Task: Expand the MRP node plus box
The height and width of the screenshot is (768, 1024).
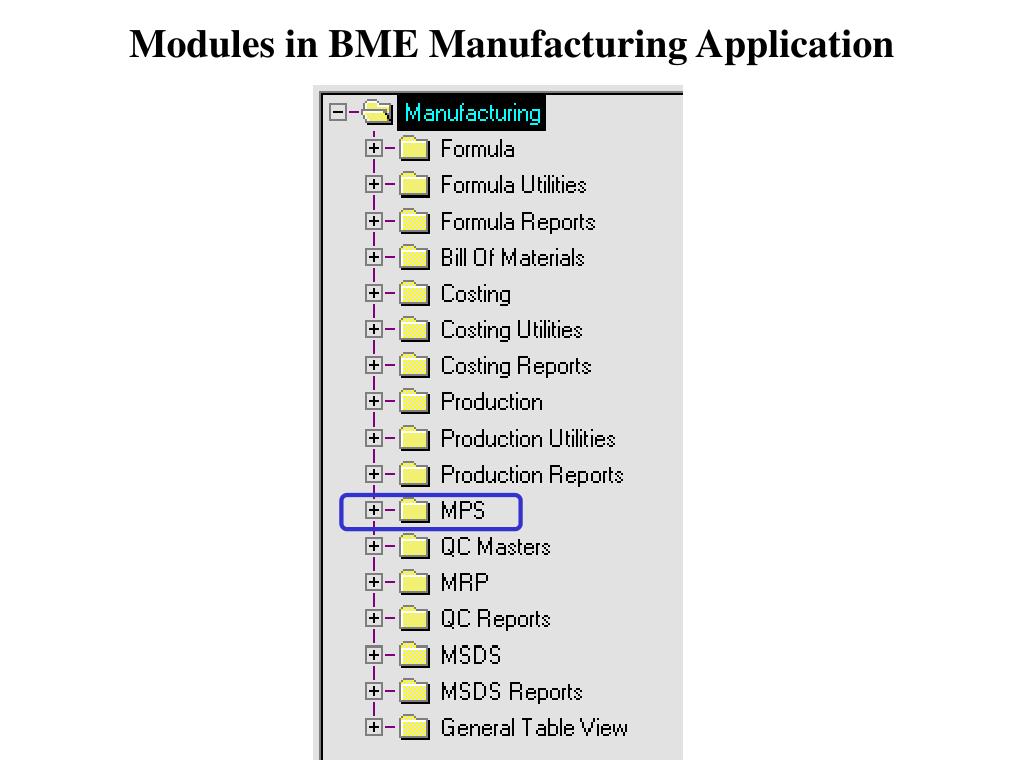Action: tap(374, 582)
